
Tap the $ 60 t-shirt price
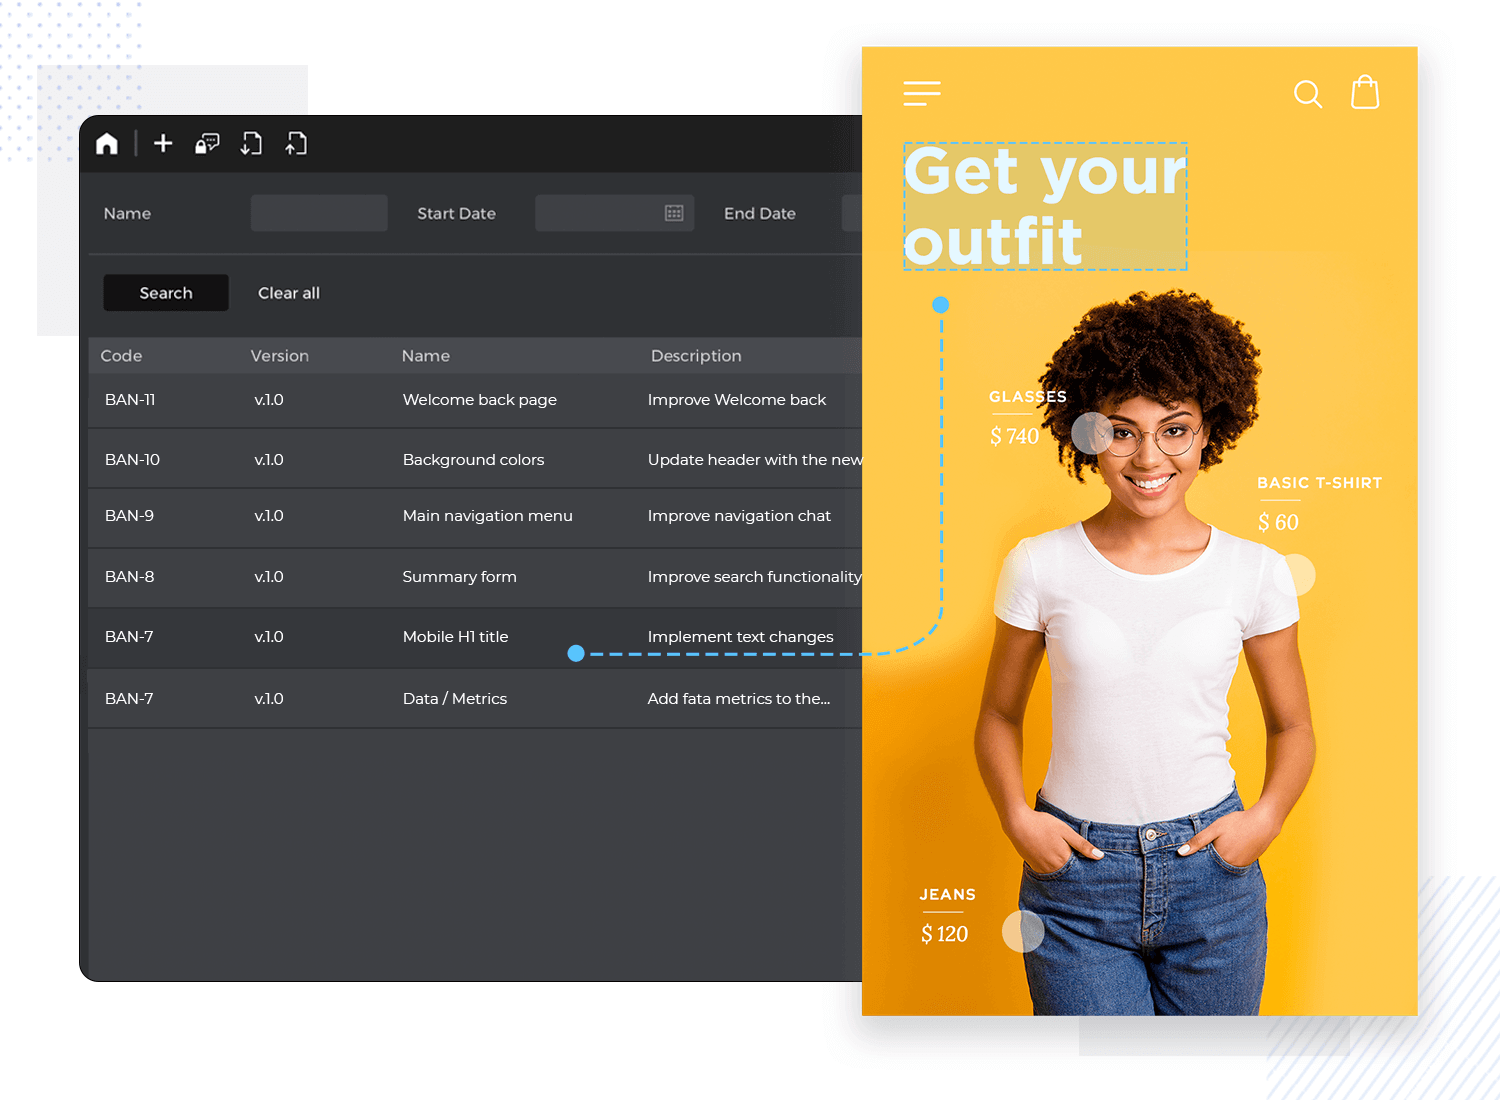[x=1278, y=522]
